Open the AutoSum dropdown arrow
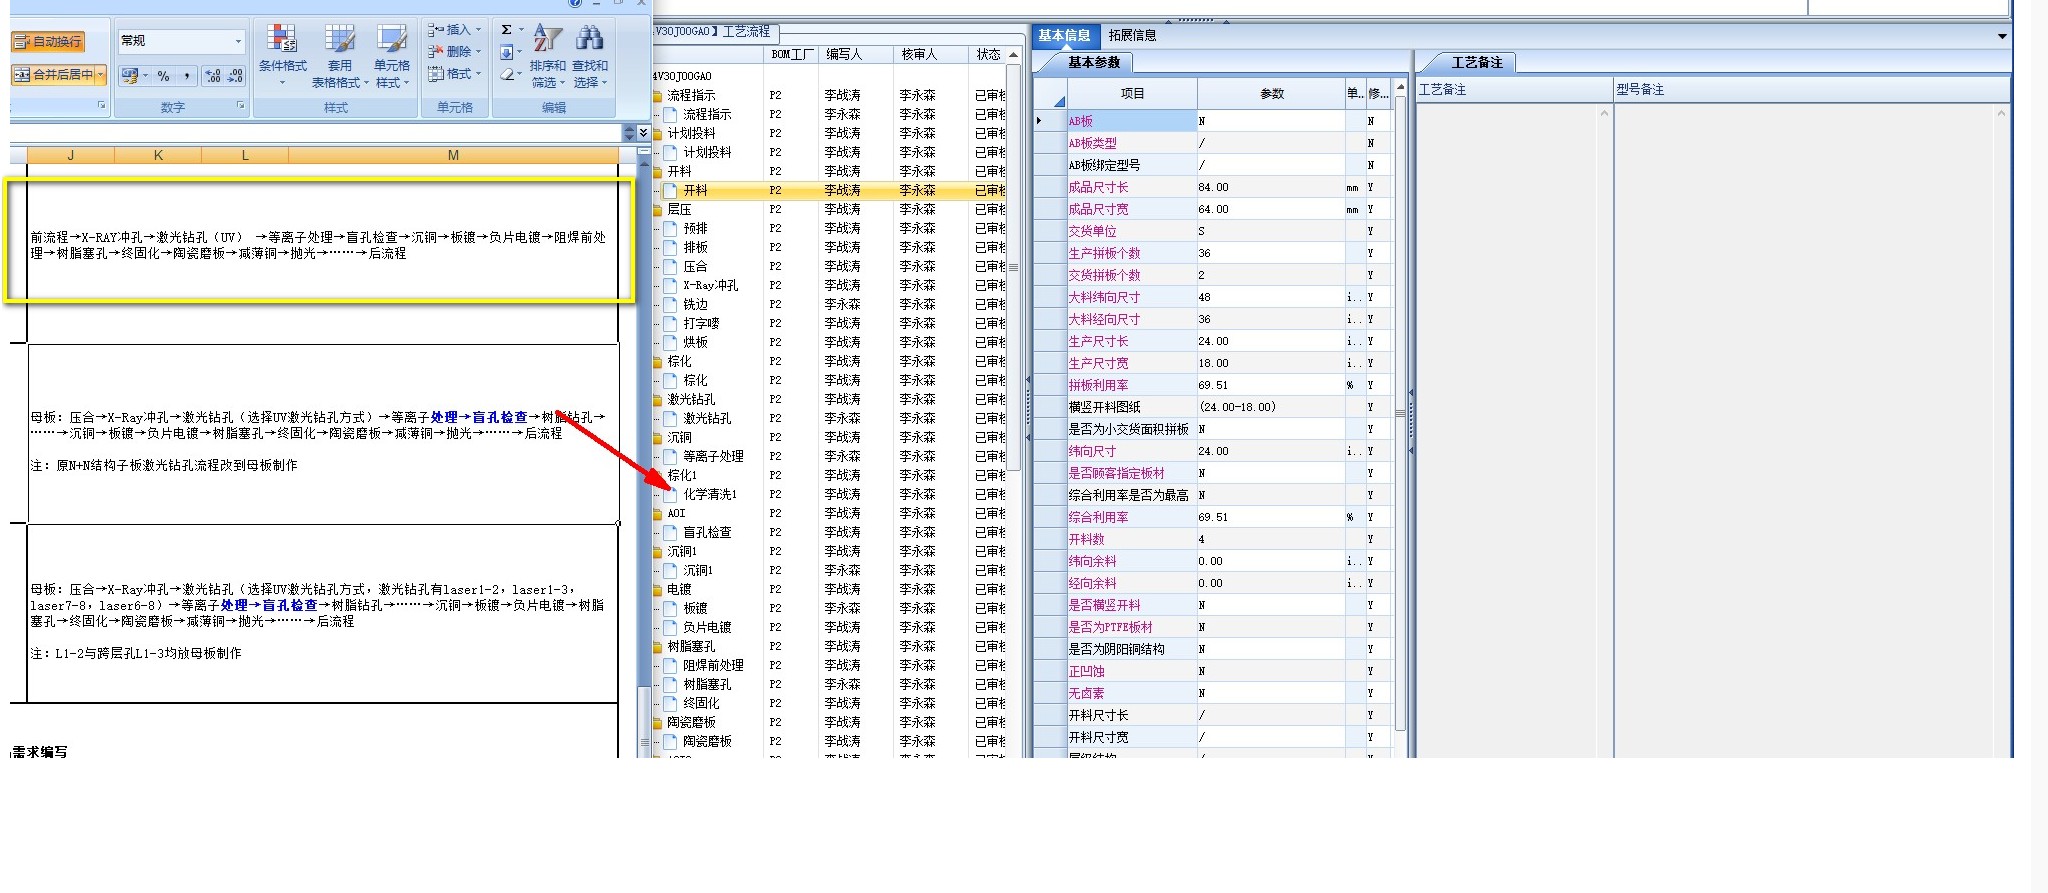Viewport: 2048px width, 893px height. (521, 29)
